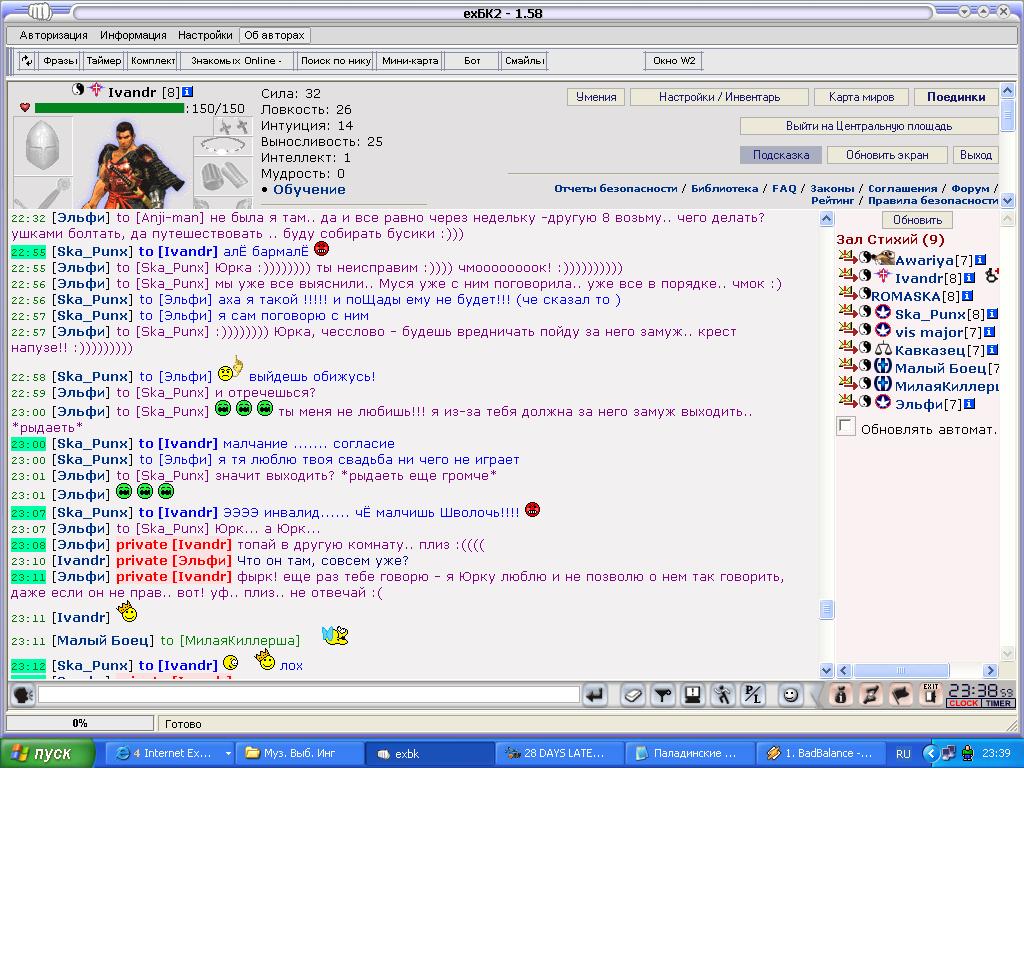
Task: Open the Форум link
Action: (x=970, y=188)
